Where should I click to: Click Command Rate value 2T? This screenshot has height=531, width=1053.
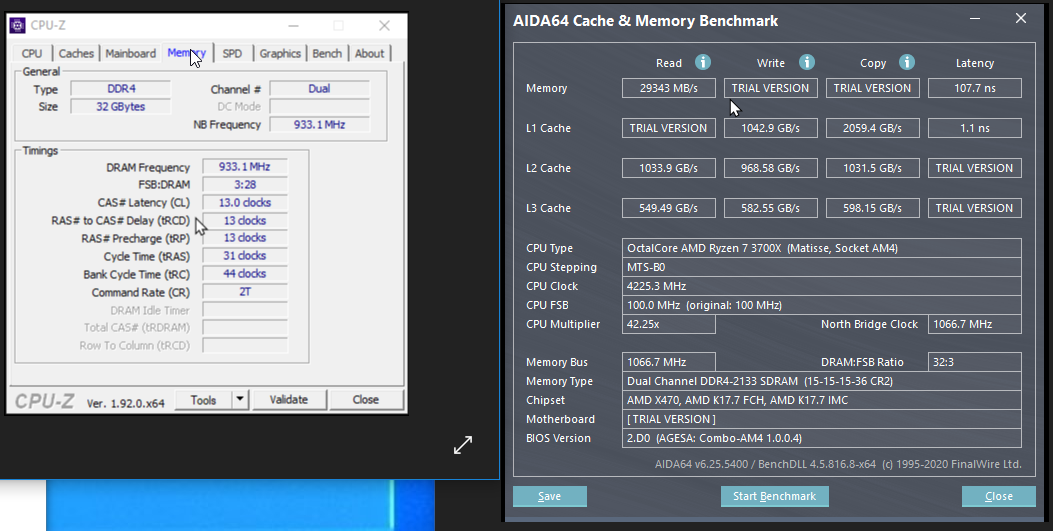click(x=244, y=292)
